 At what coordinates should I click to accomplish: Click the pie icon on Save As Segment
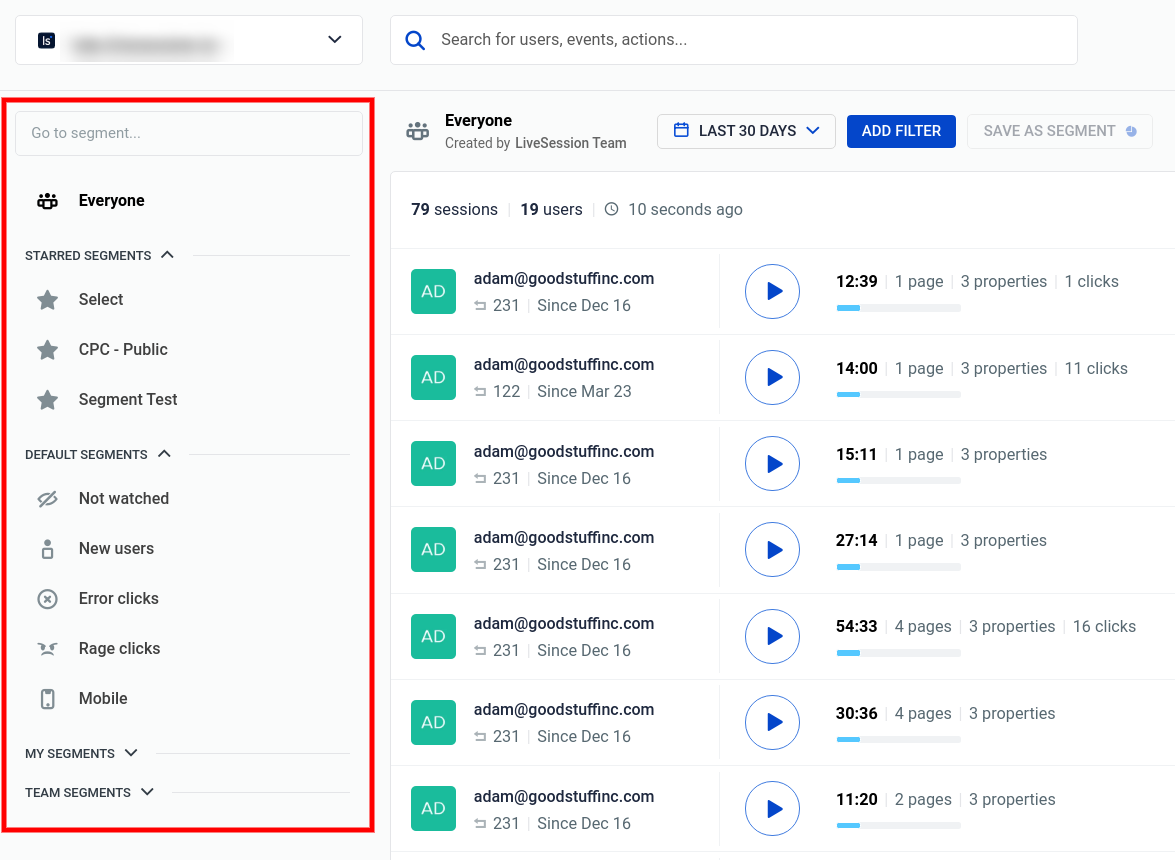[x=1132, y=131]
